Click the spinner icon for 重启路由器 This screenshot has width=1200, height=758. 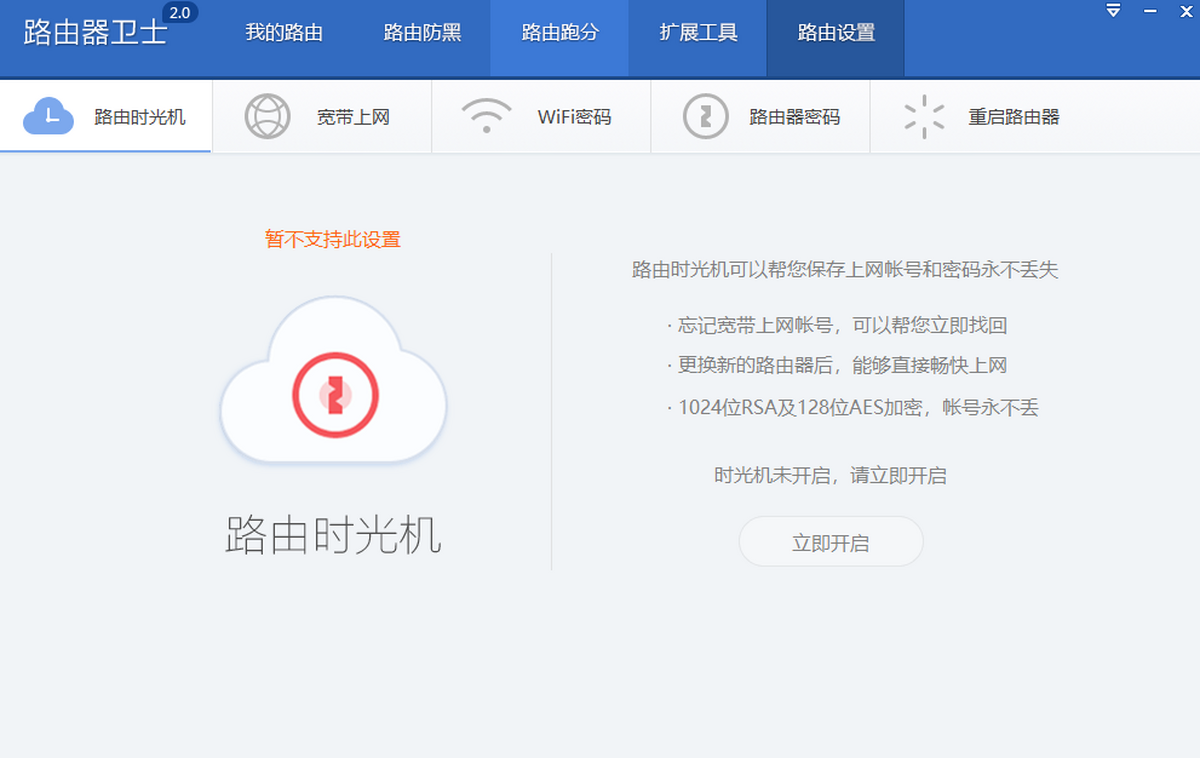pos(924,117)
